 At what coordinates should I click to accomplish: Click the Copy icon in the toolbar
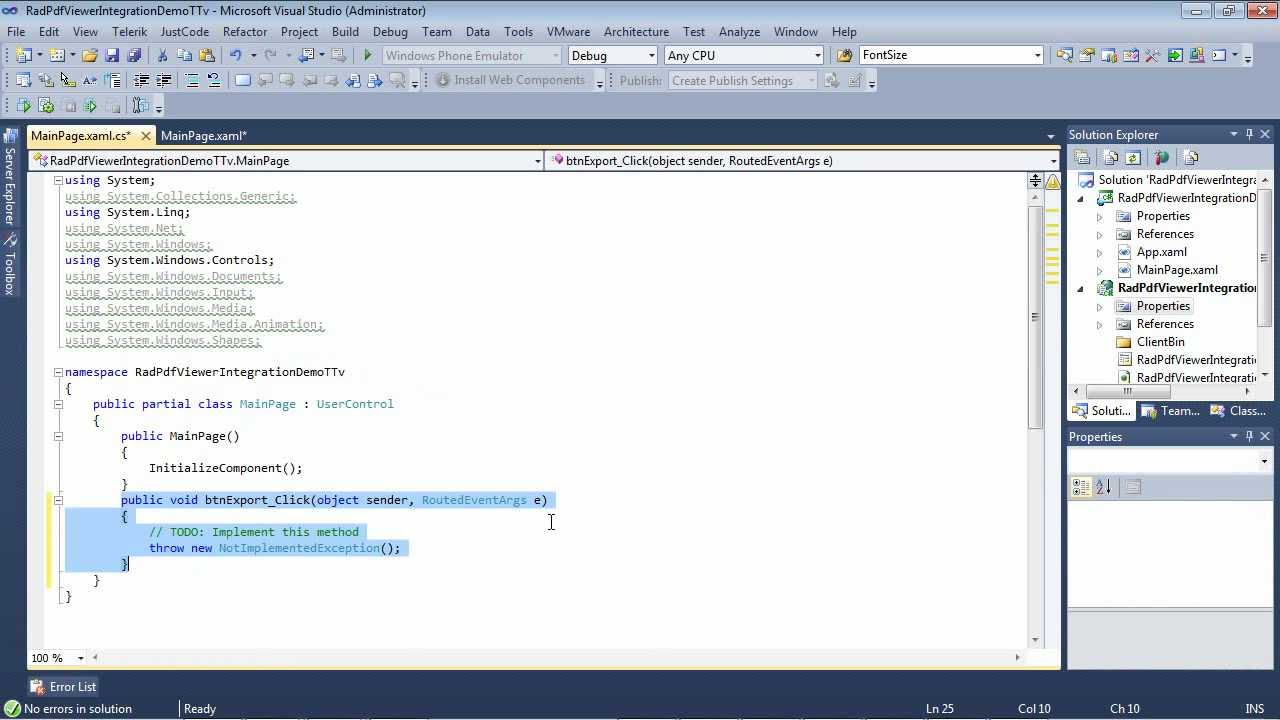pos(184,55)
